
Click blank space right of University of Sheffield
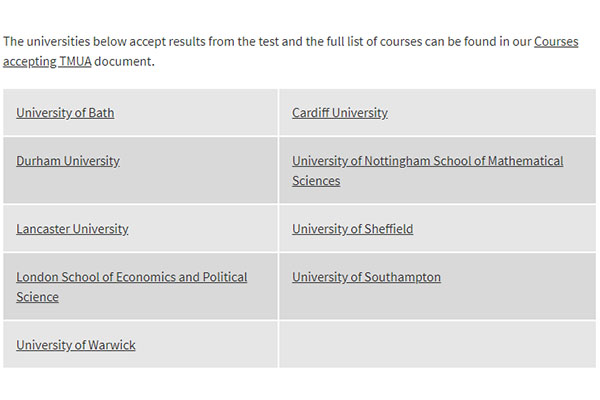click(503, 229)
